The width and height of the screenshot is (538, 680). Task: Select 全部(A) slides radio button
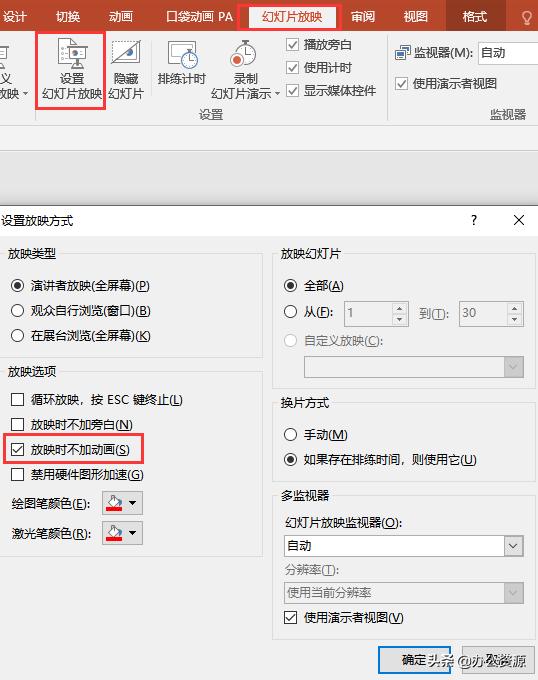(290, 286)
